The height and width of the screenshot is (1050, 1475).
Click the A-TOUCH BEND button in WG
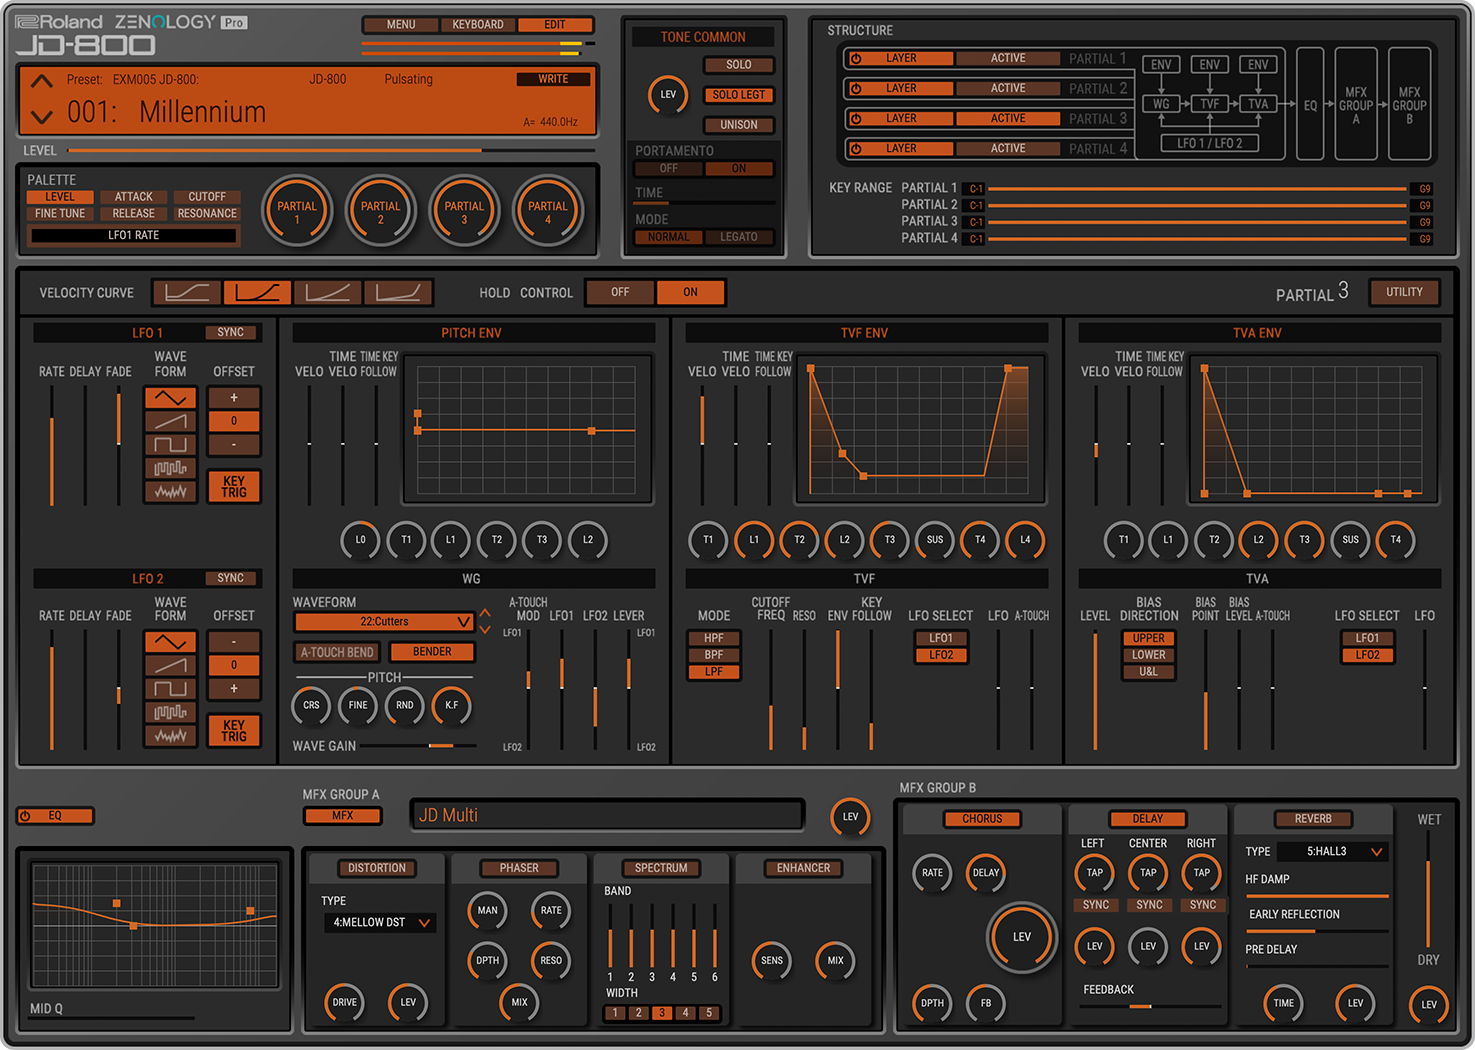(335, 651)
